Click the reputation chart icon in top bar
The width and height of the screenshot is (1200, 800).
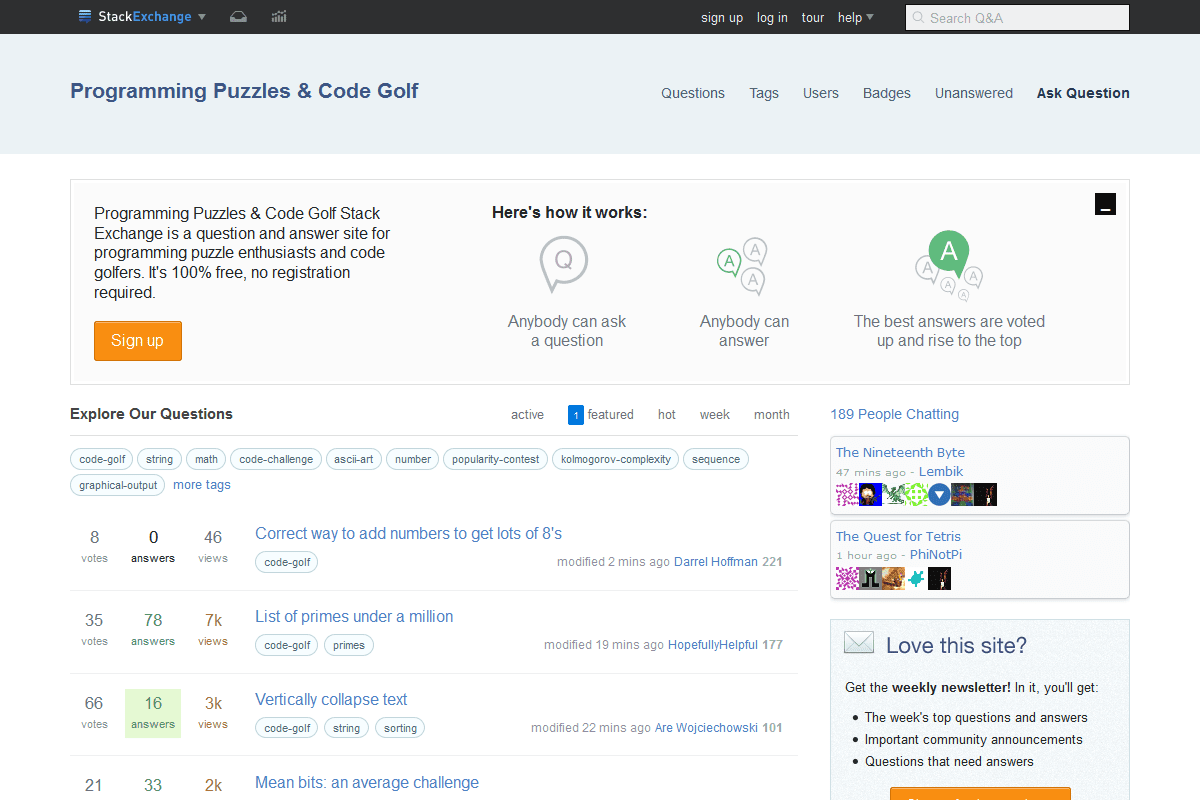click(279, 17)
